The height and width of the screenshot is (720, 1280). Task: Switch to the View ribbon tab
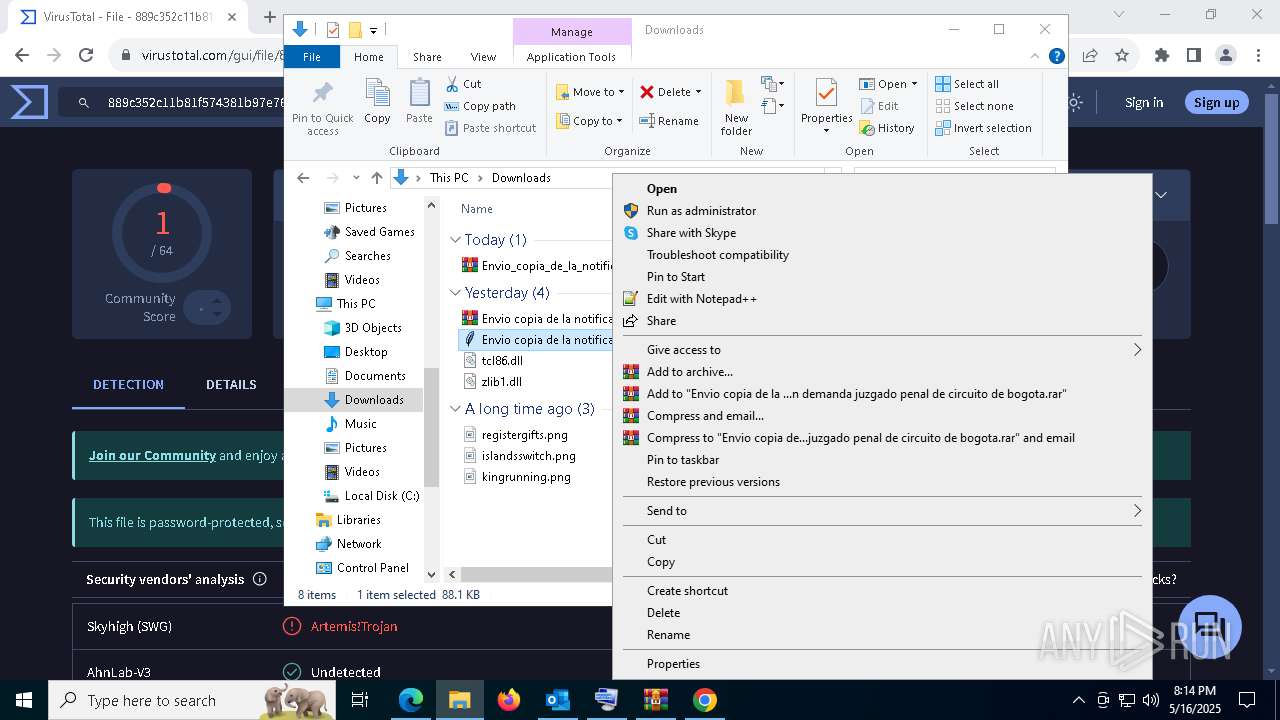click(483, 57)
